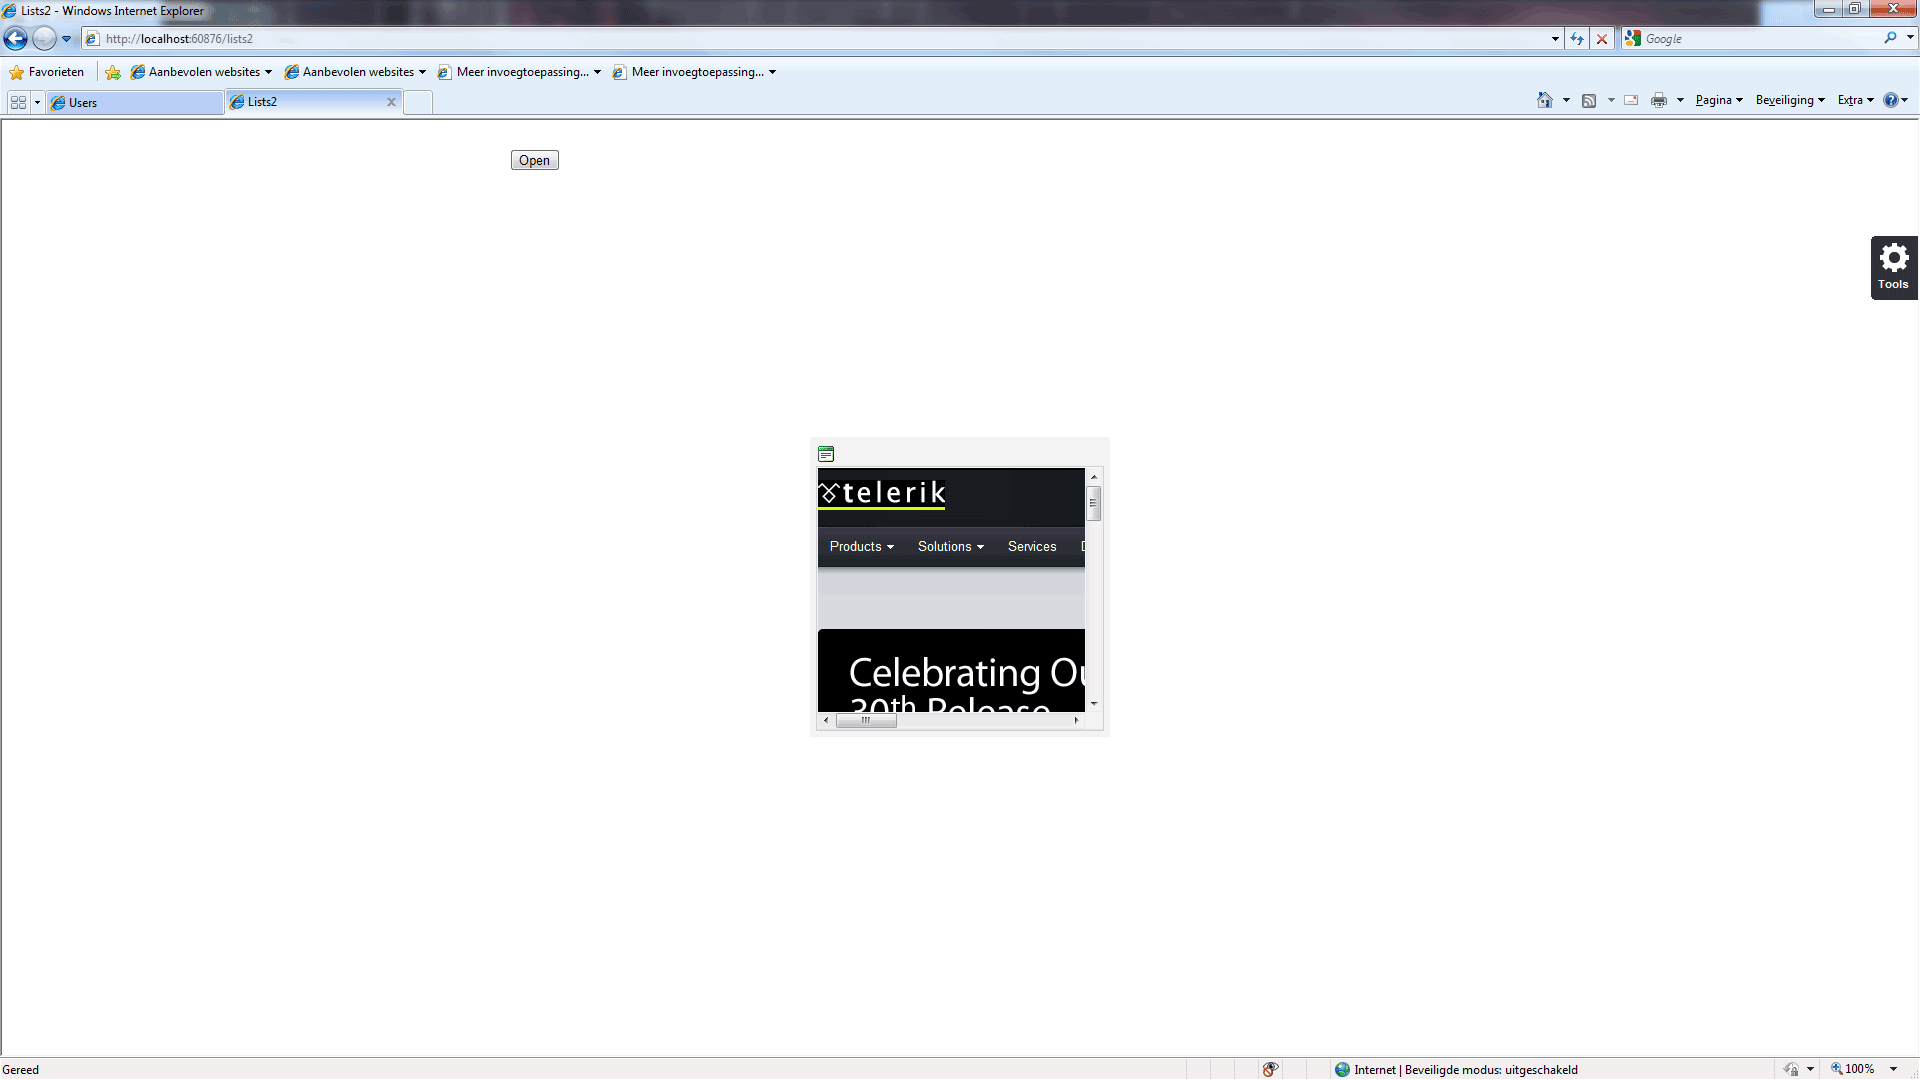1920x1080 pixels.
Task: Click the Quick Tabs grid icon
Action: point(18,102)
